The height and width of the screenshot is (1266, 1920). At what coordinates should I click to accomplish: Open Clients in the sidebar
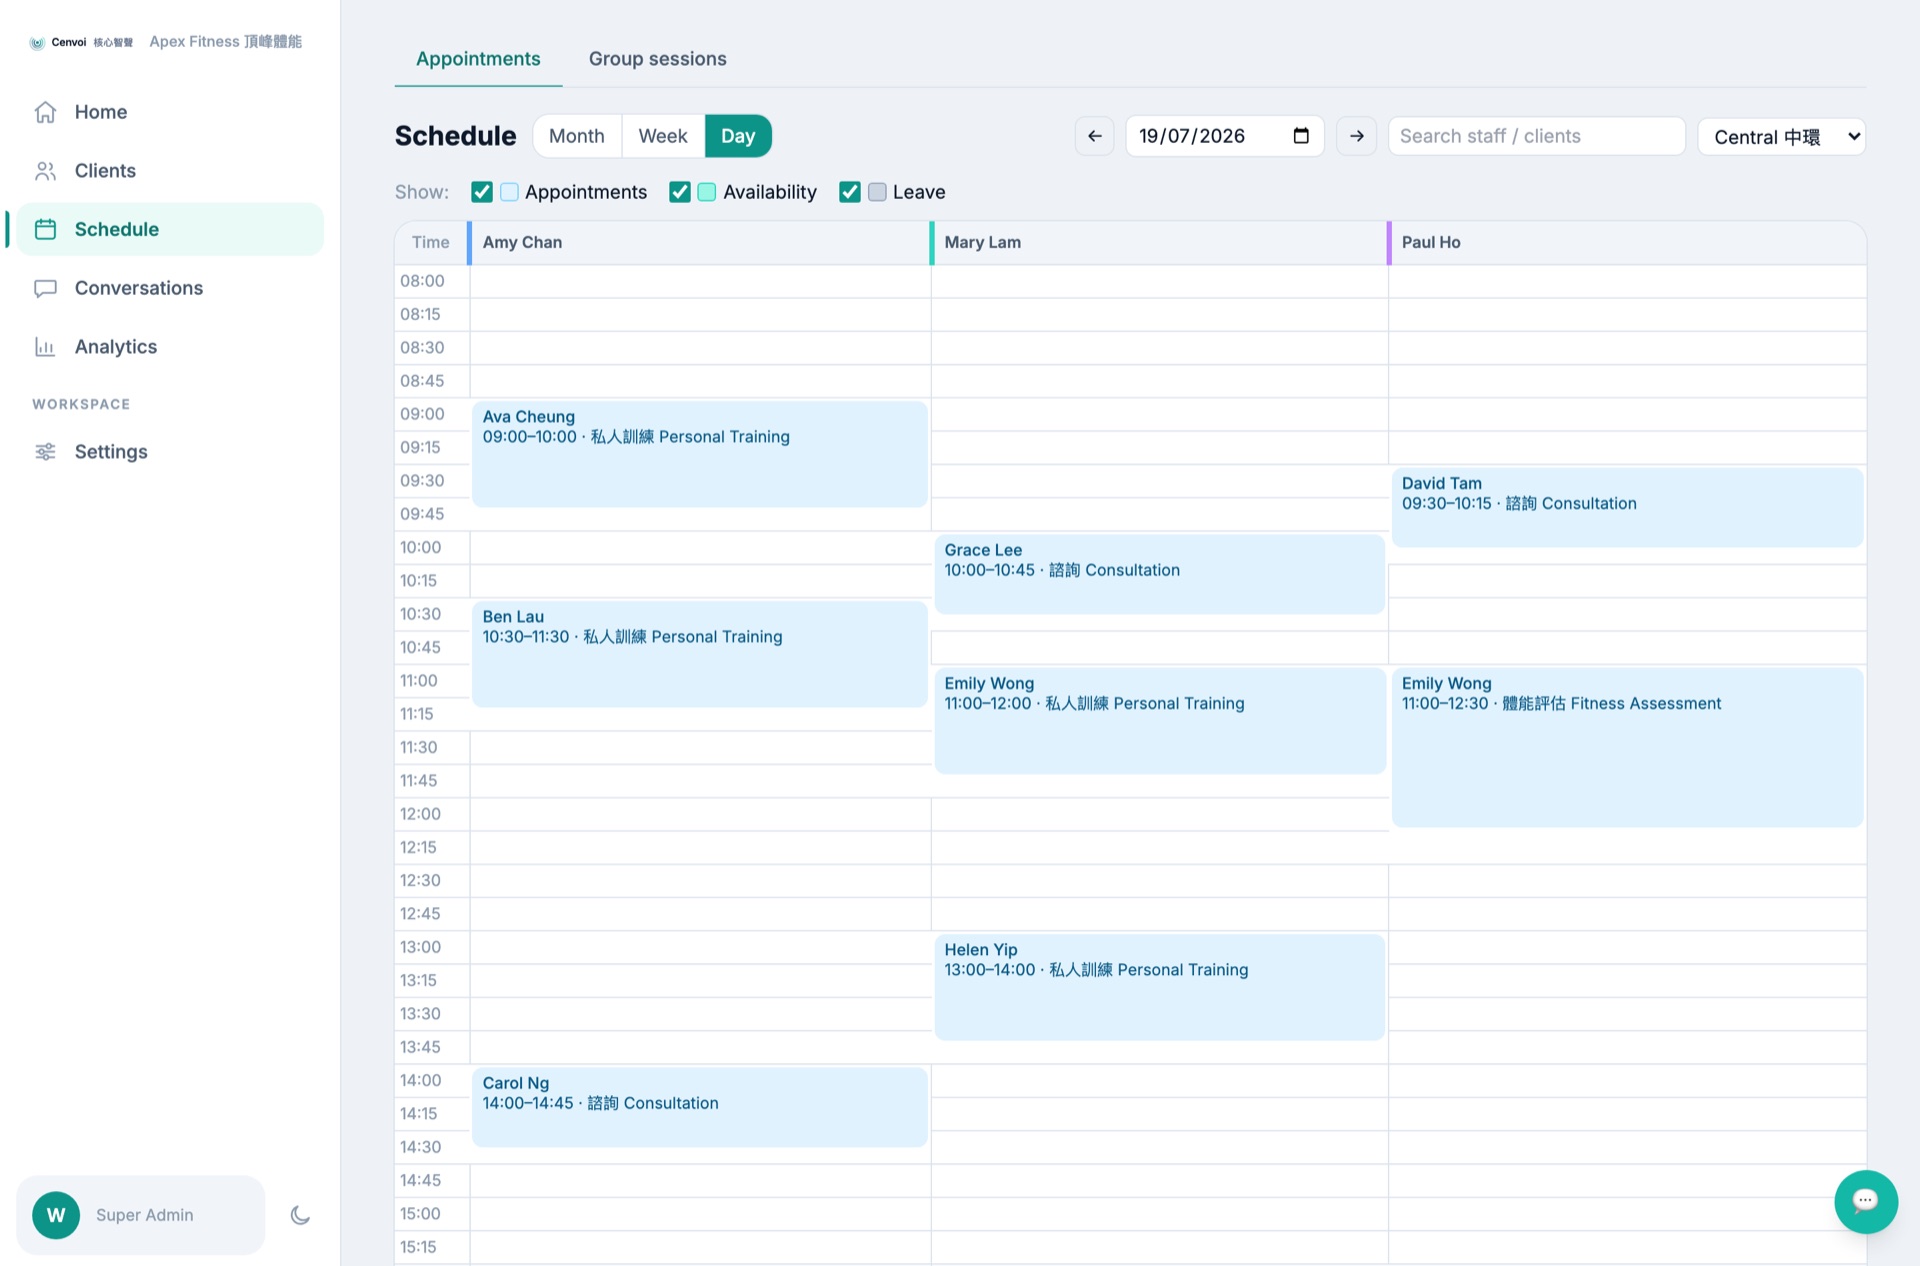pos(170,171)
